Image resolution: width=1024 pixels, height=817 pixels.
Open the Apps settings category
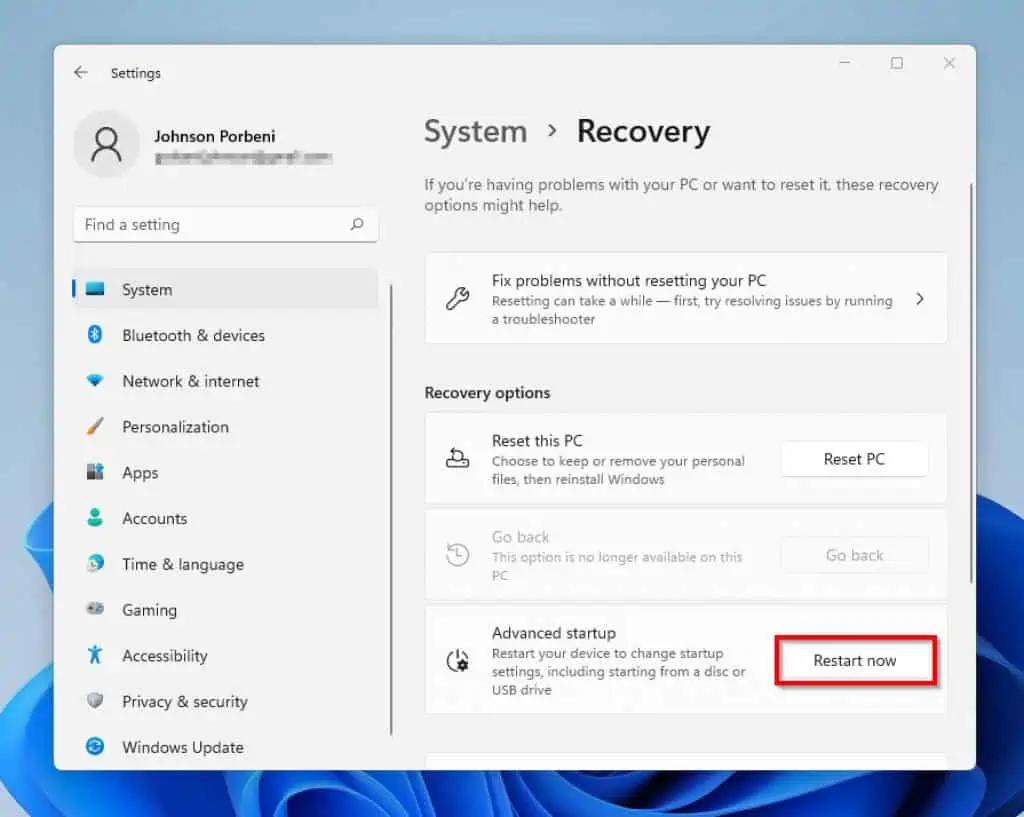tap(140, 473)
